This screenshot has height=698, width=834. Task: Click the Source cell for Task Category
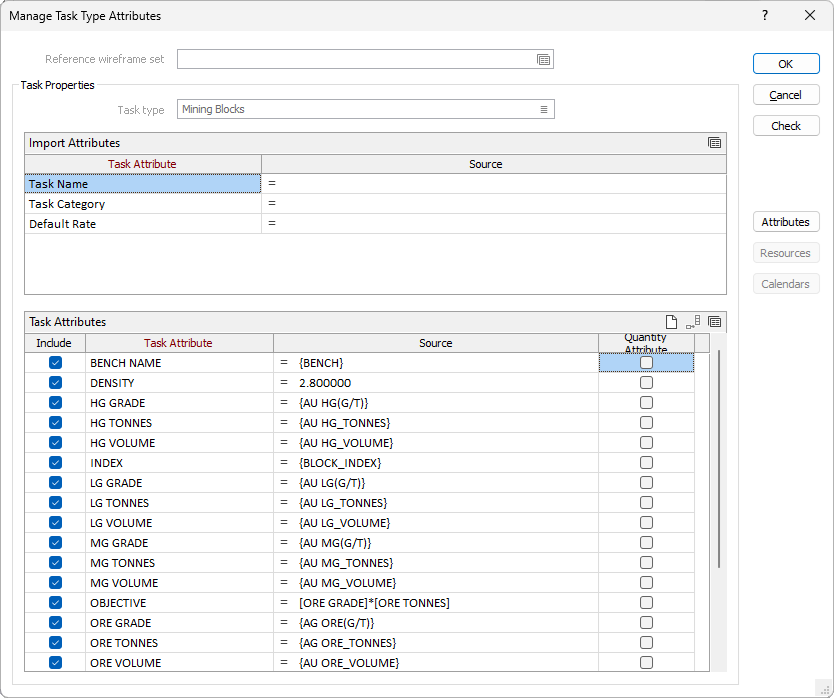tap(494, 204)
